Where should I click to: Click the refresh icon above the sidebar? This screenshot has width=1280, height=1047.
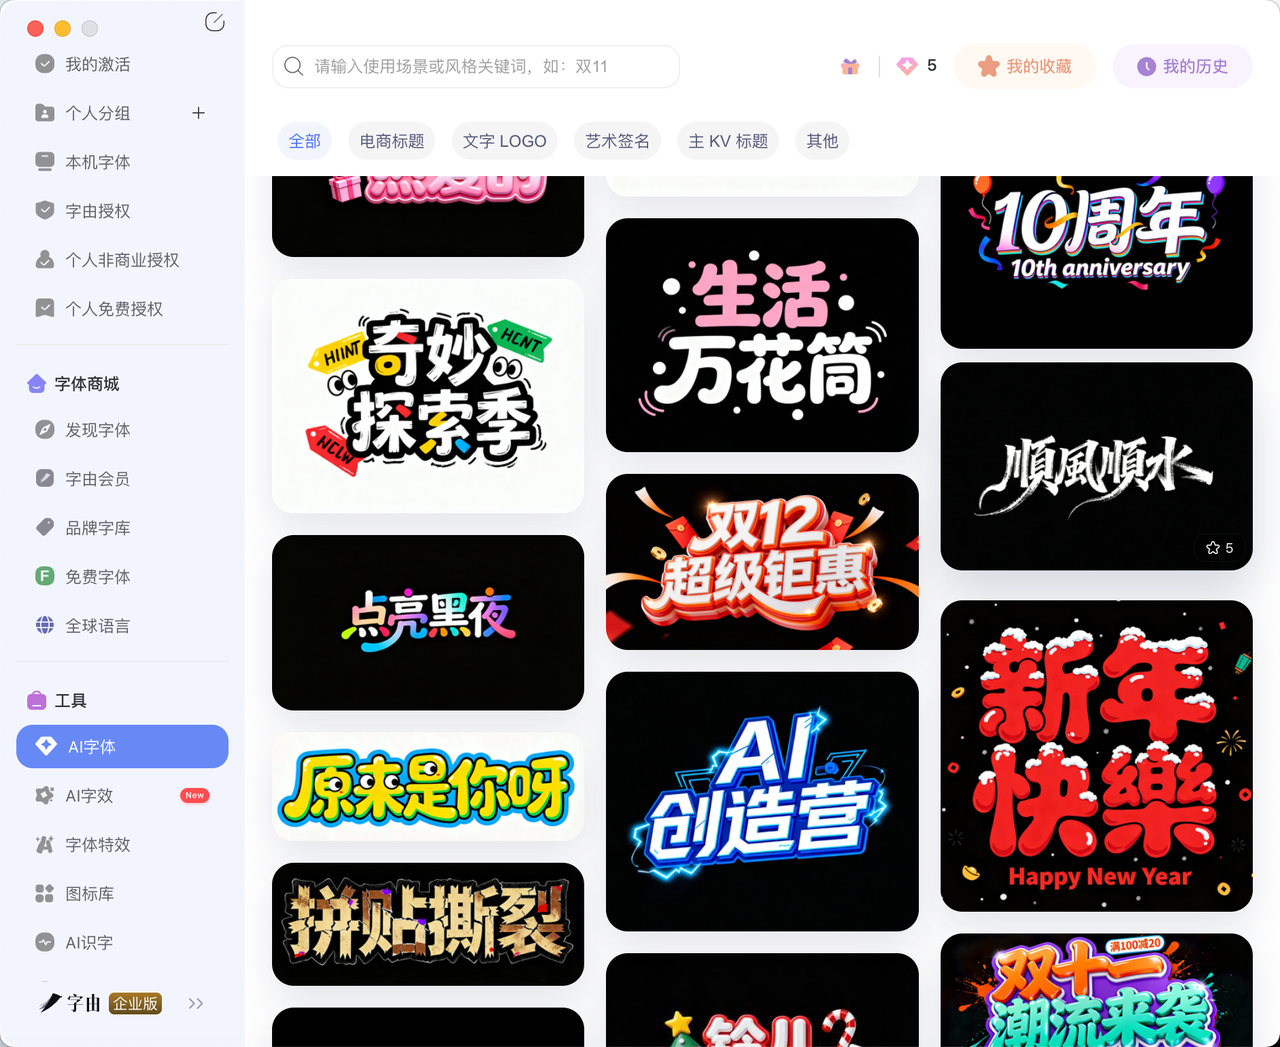pos(214,21)
